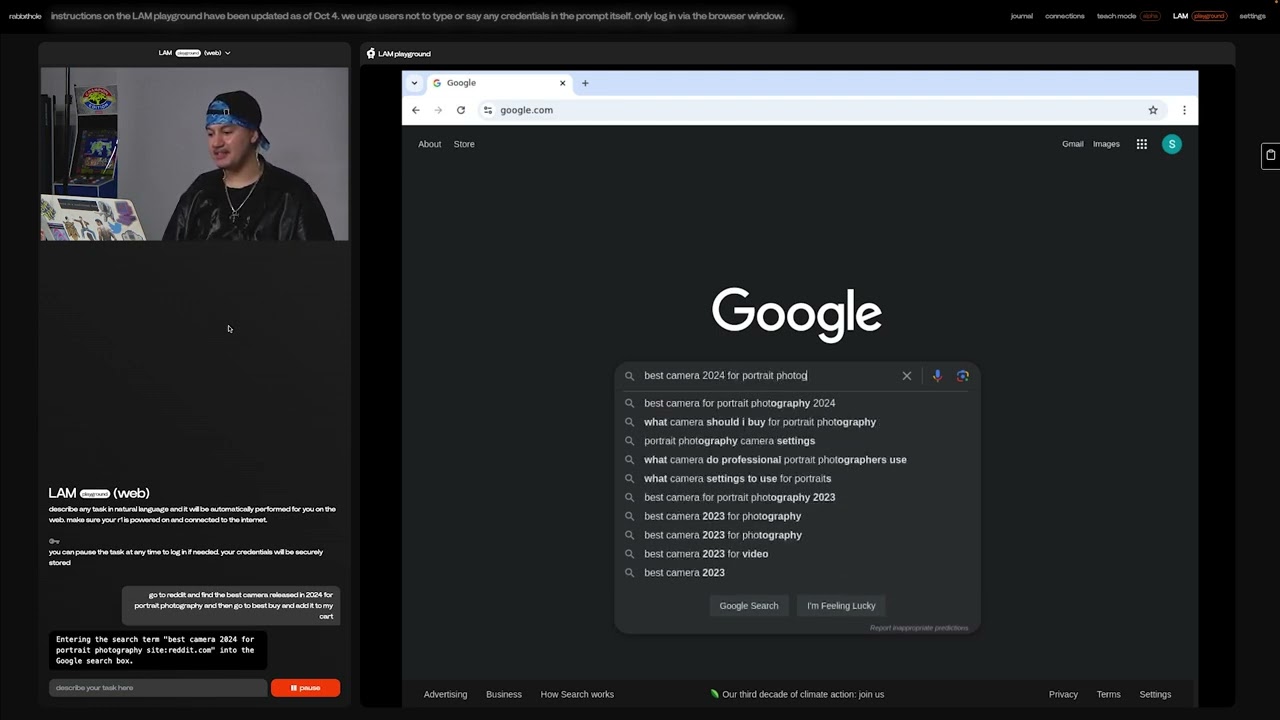Start voice search with microphone
The height and width of the screenshot is (720, 1280).
pos(937,376)
